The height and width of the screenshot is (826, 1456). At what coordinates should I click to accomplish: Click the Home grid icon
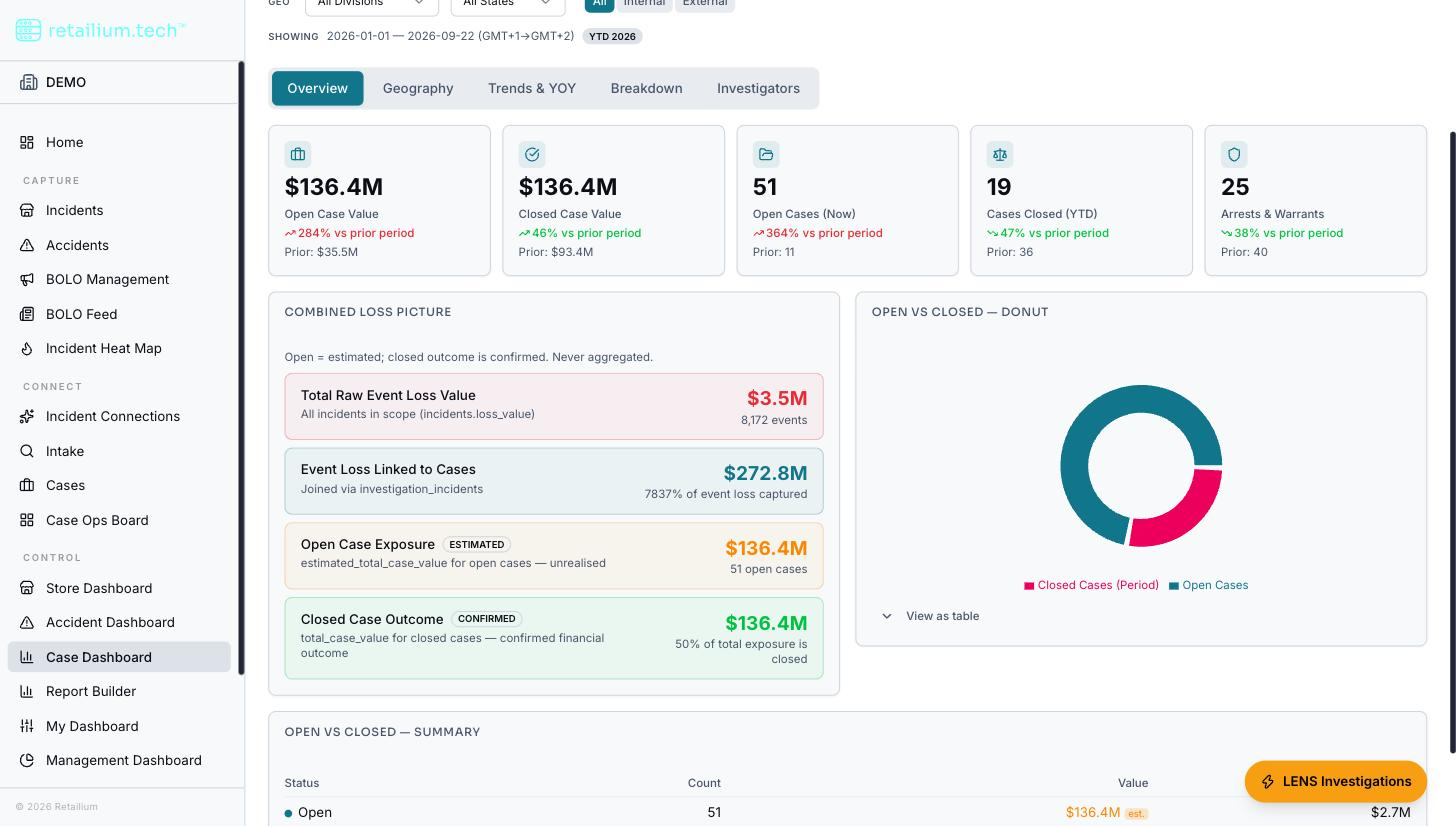[27, 142]
